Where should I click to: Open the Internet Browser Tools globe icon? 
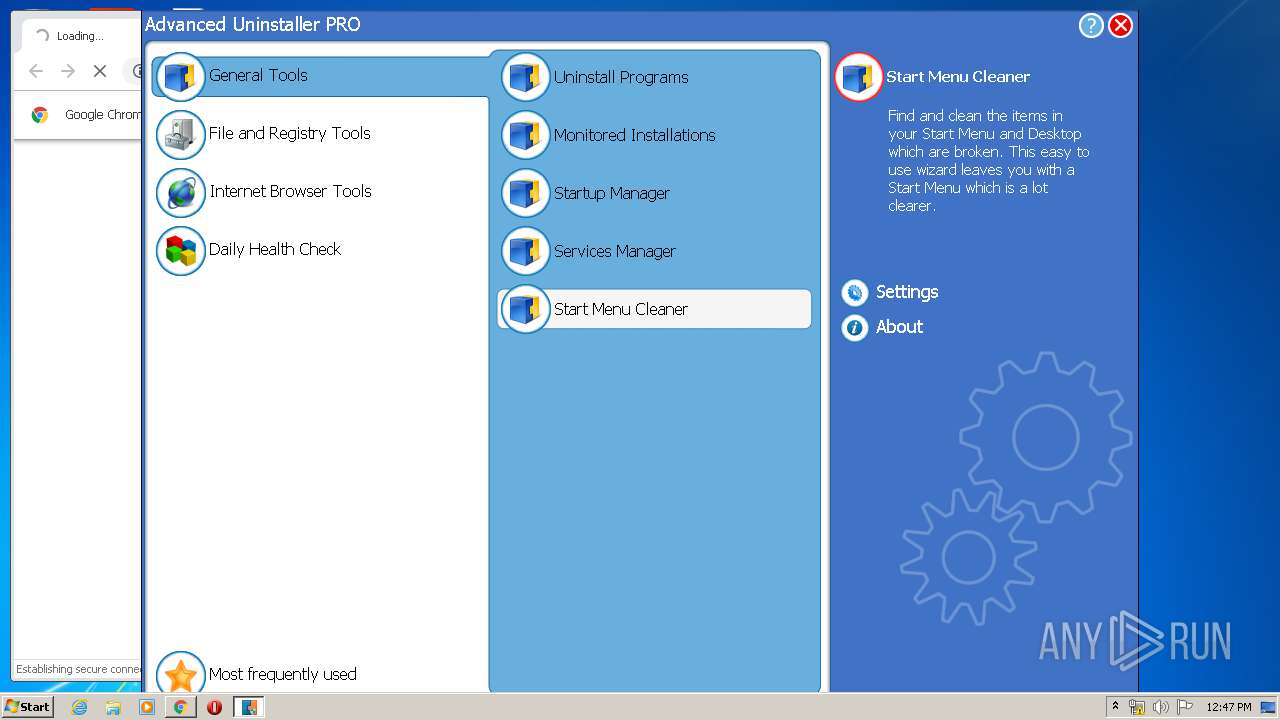181,193
